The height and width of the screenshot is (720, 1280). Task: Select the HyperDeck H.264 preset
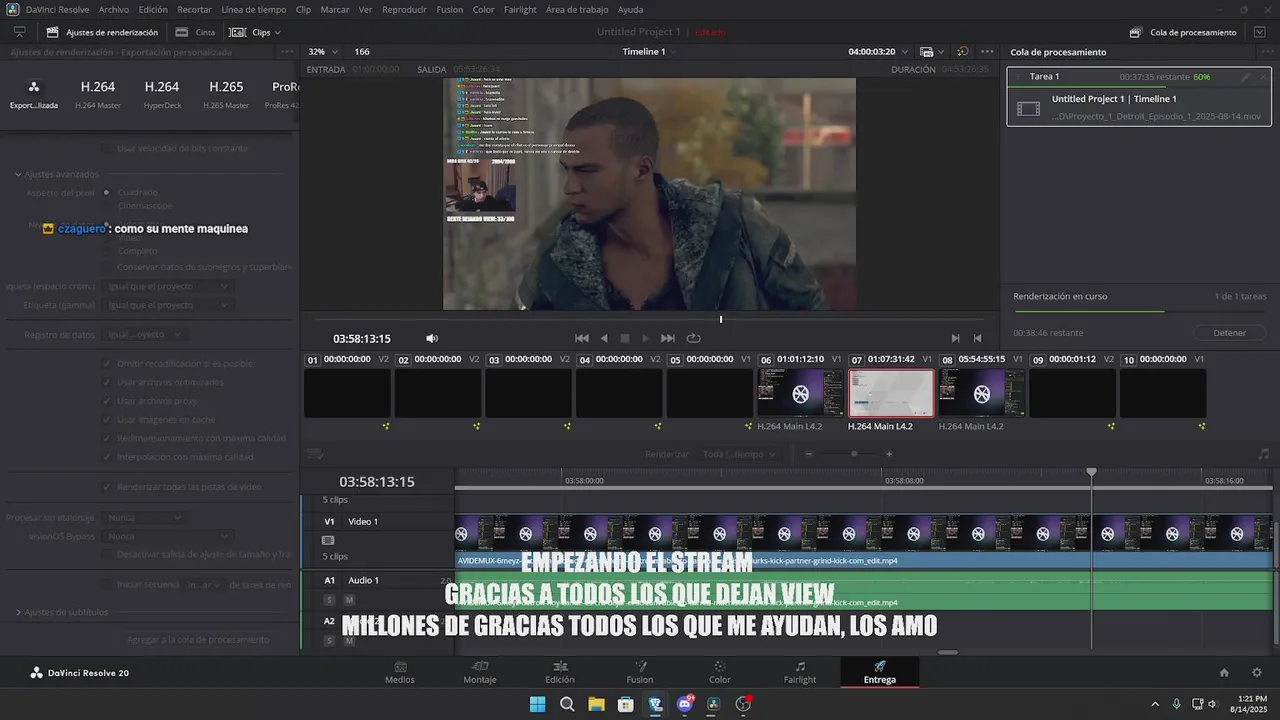[x=162, y=94]
